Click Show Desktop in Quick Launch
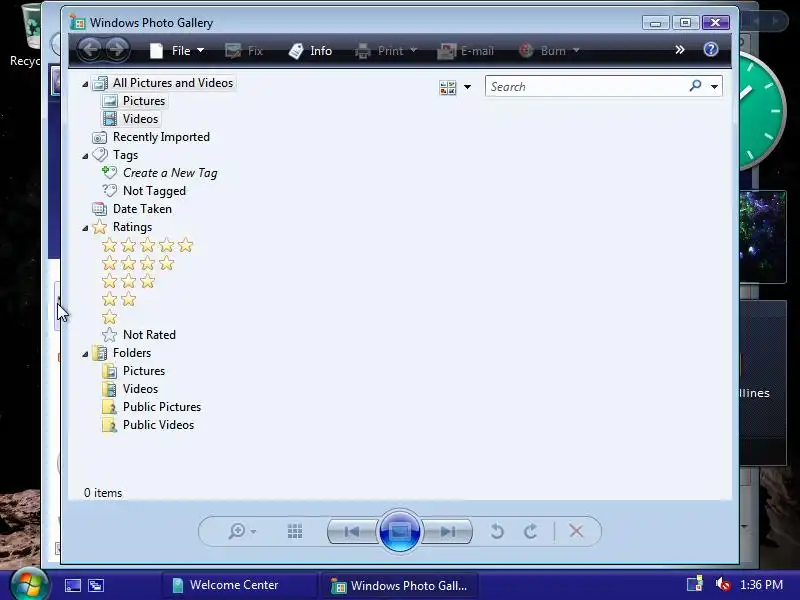 coord(72,585)
